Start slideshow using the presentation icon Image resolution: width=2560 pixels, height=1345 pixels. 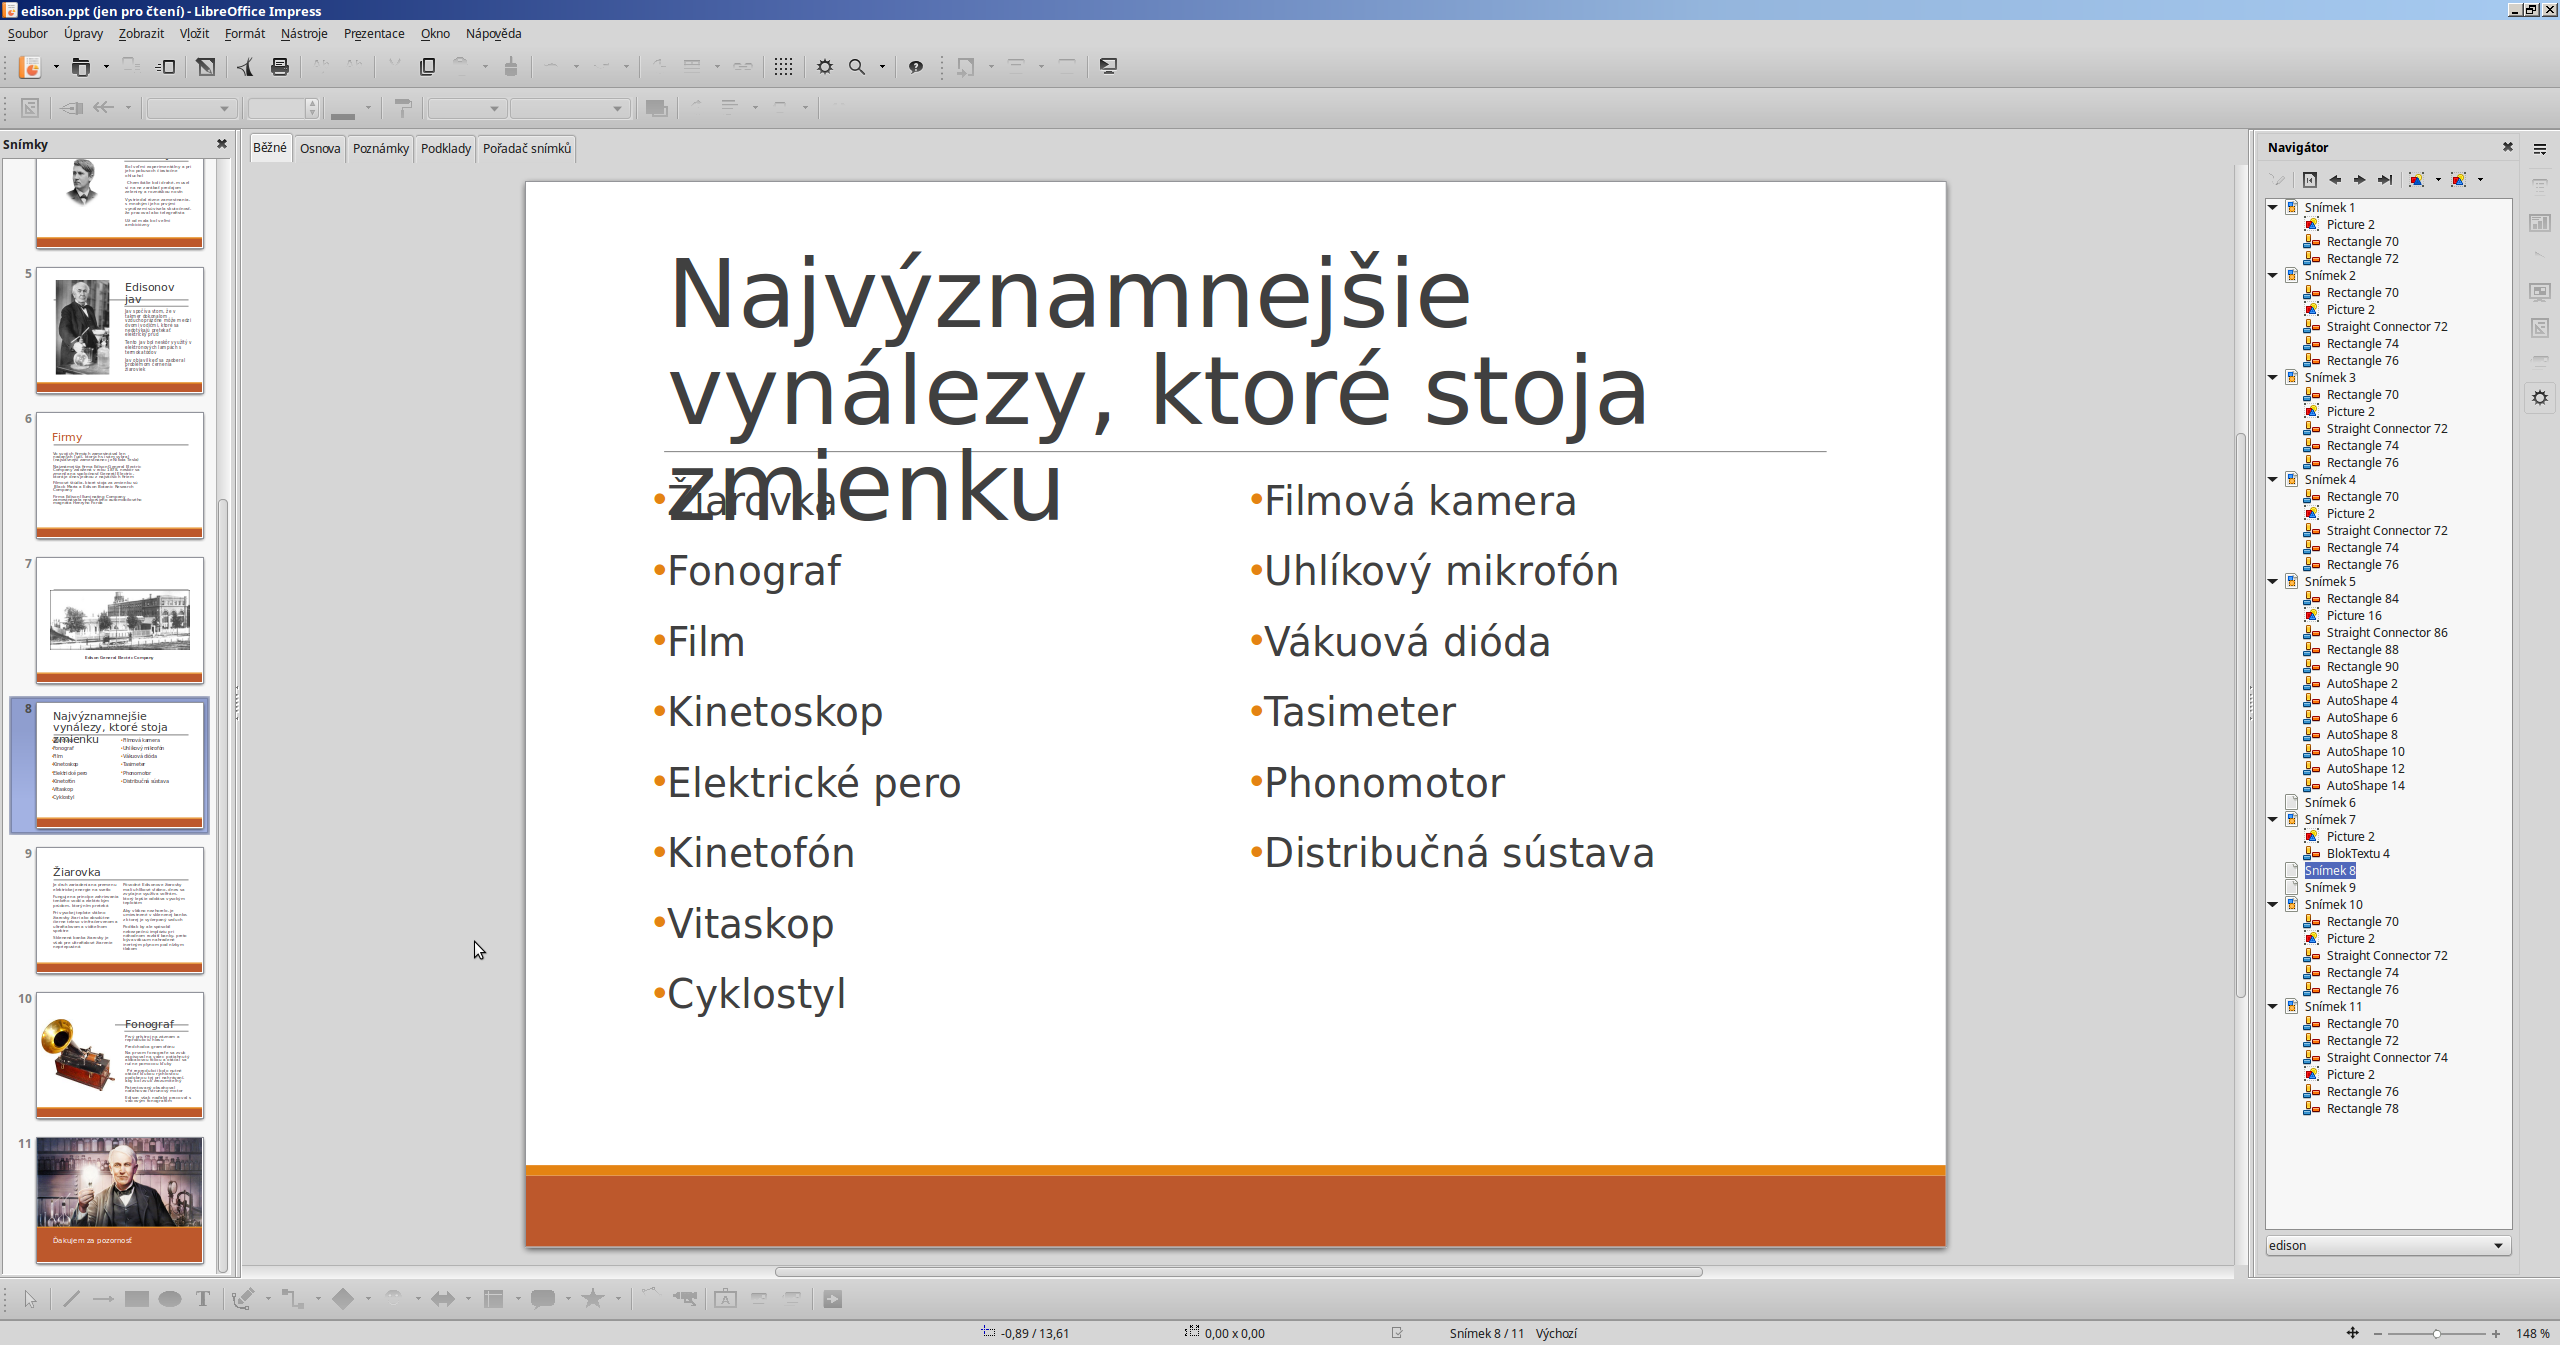point(1108,67)
